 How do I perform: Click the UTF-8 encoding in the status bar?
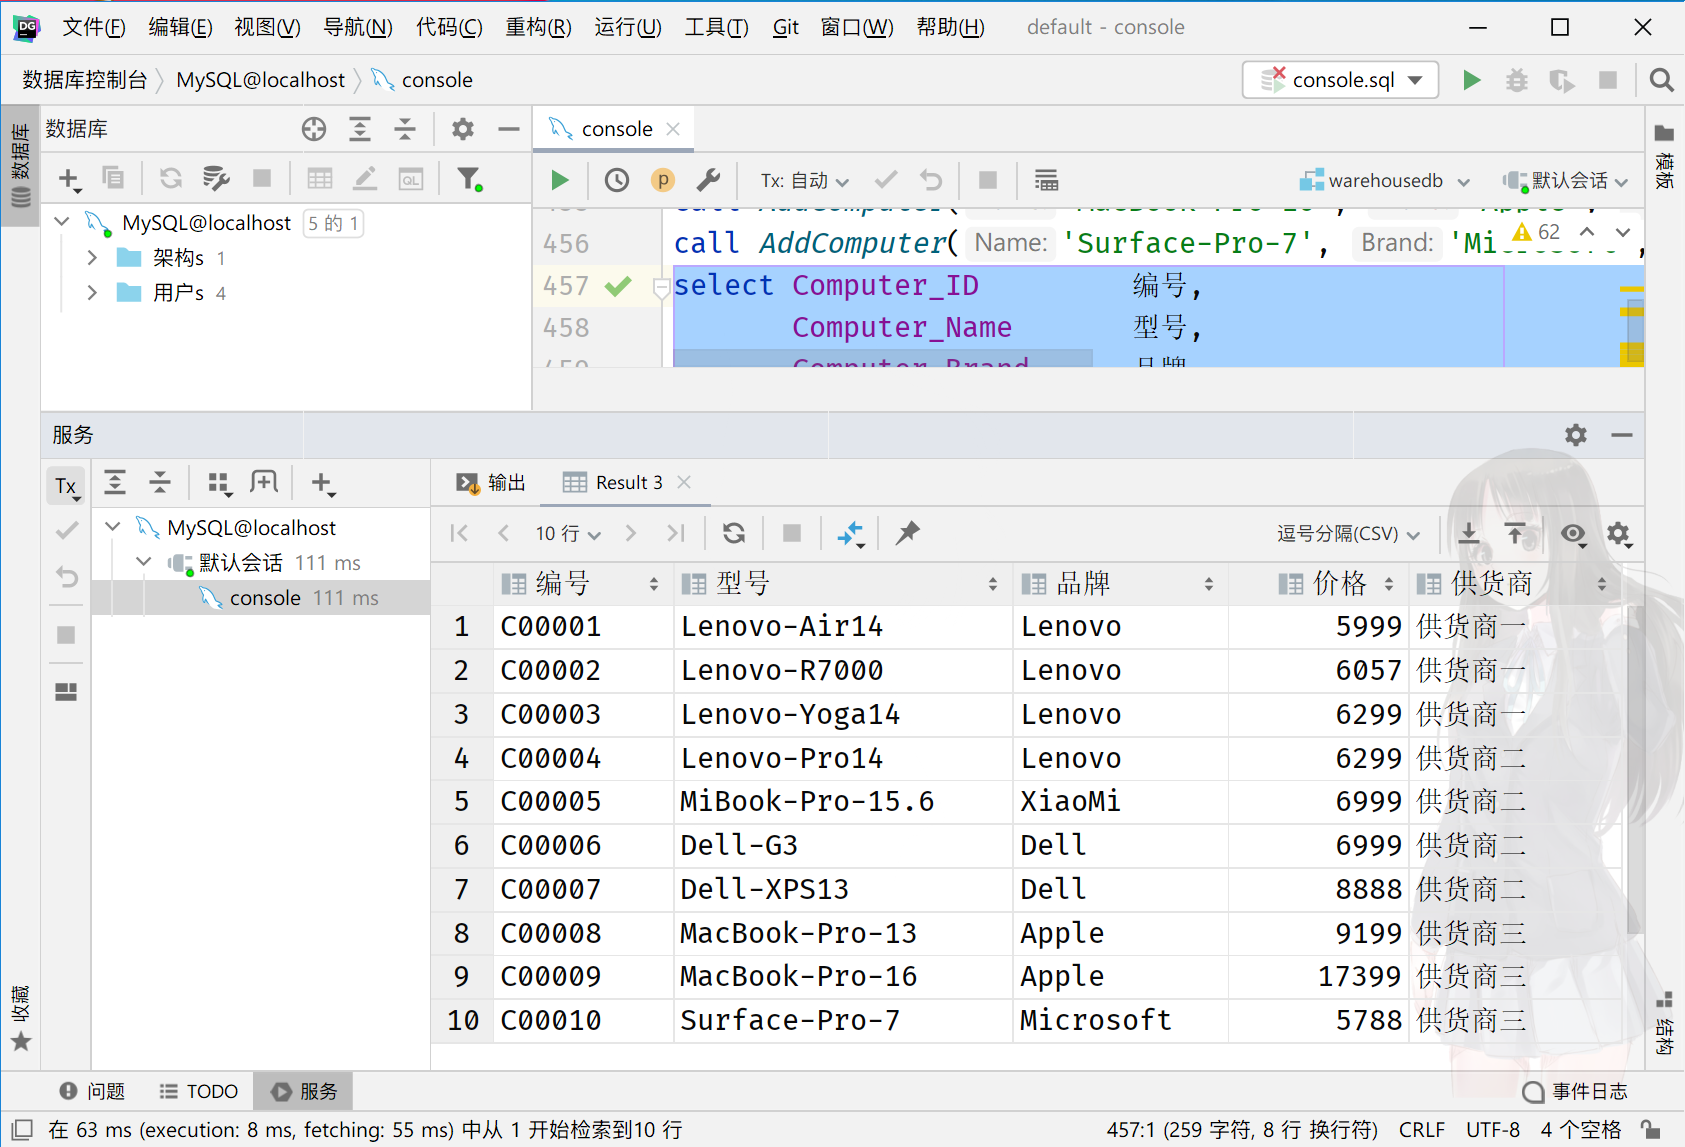coord(1492,1130)
